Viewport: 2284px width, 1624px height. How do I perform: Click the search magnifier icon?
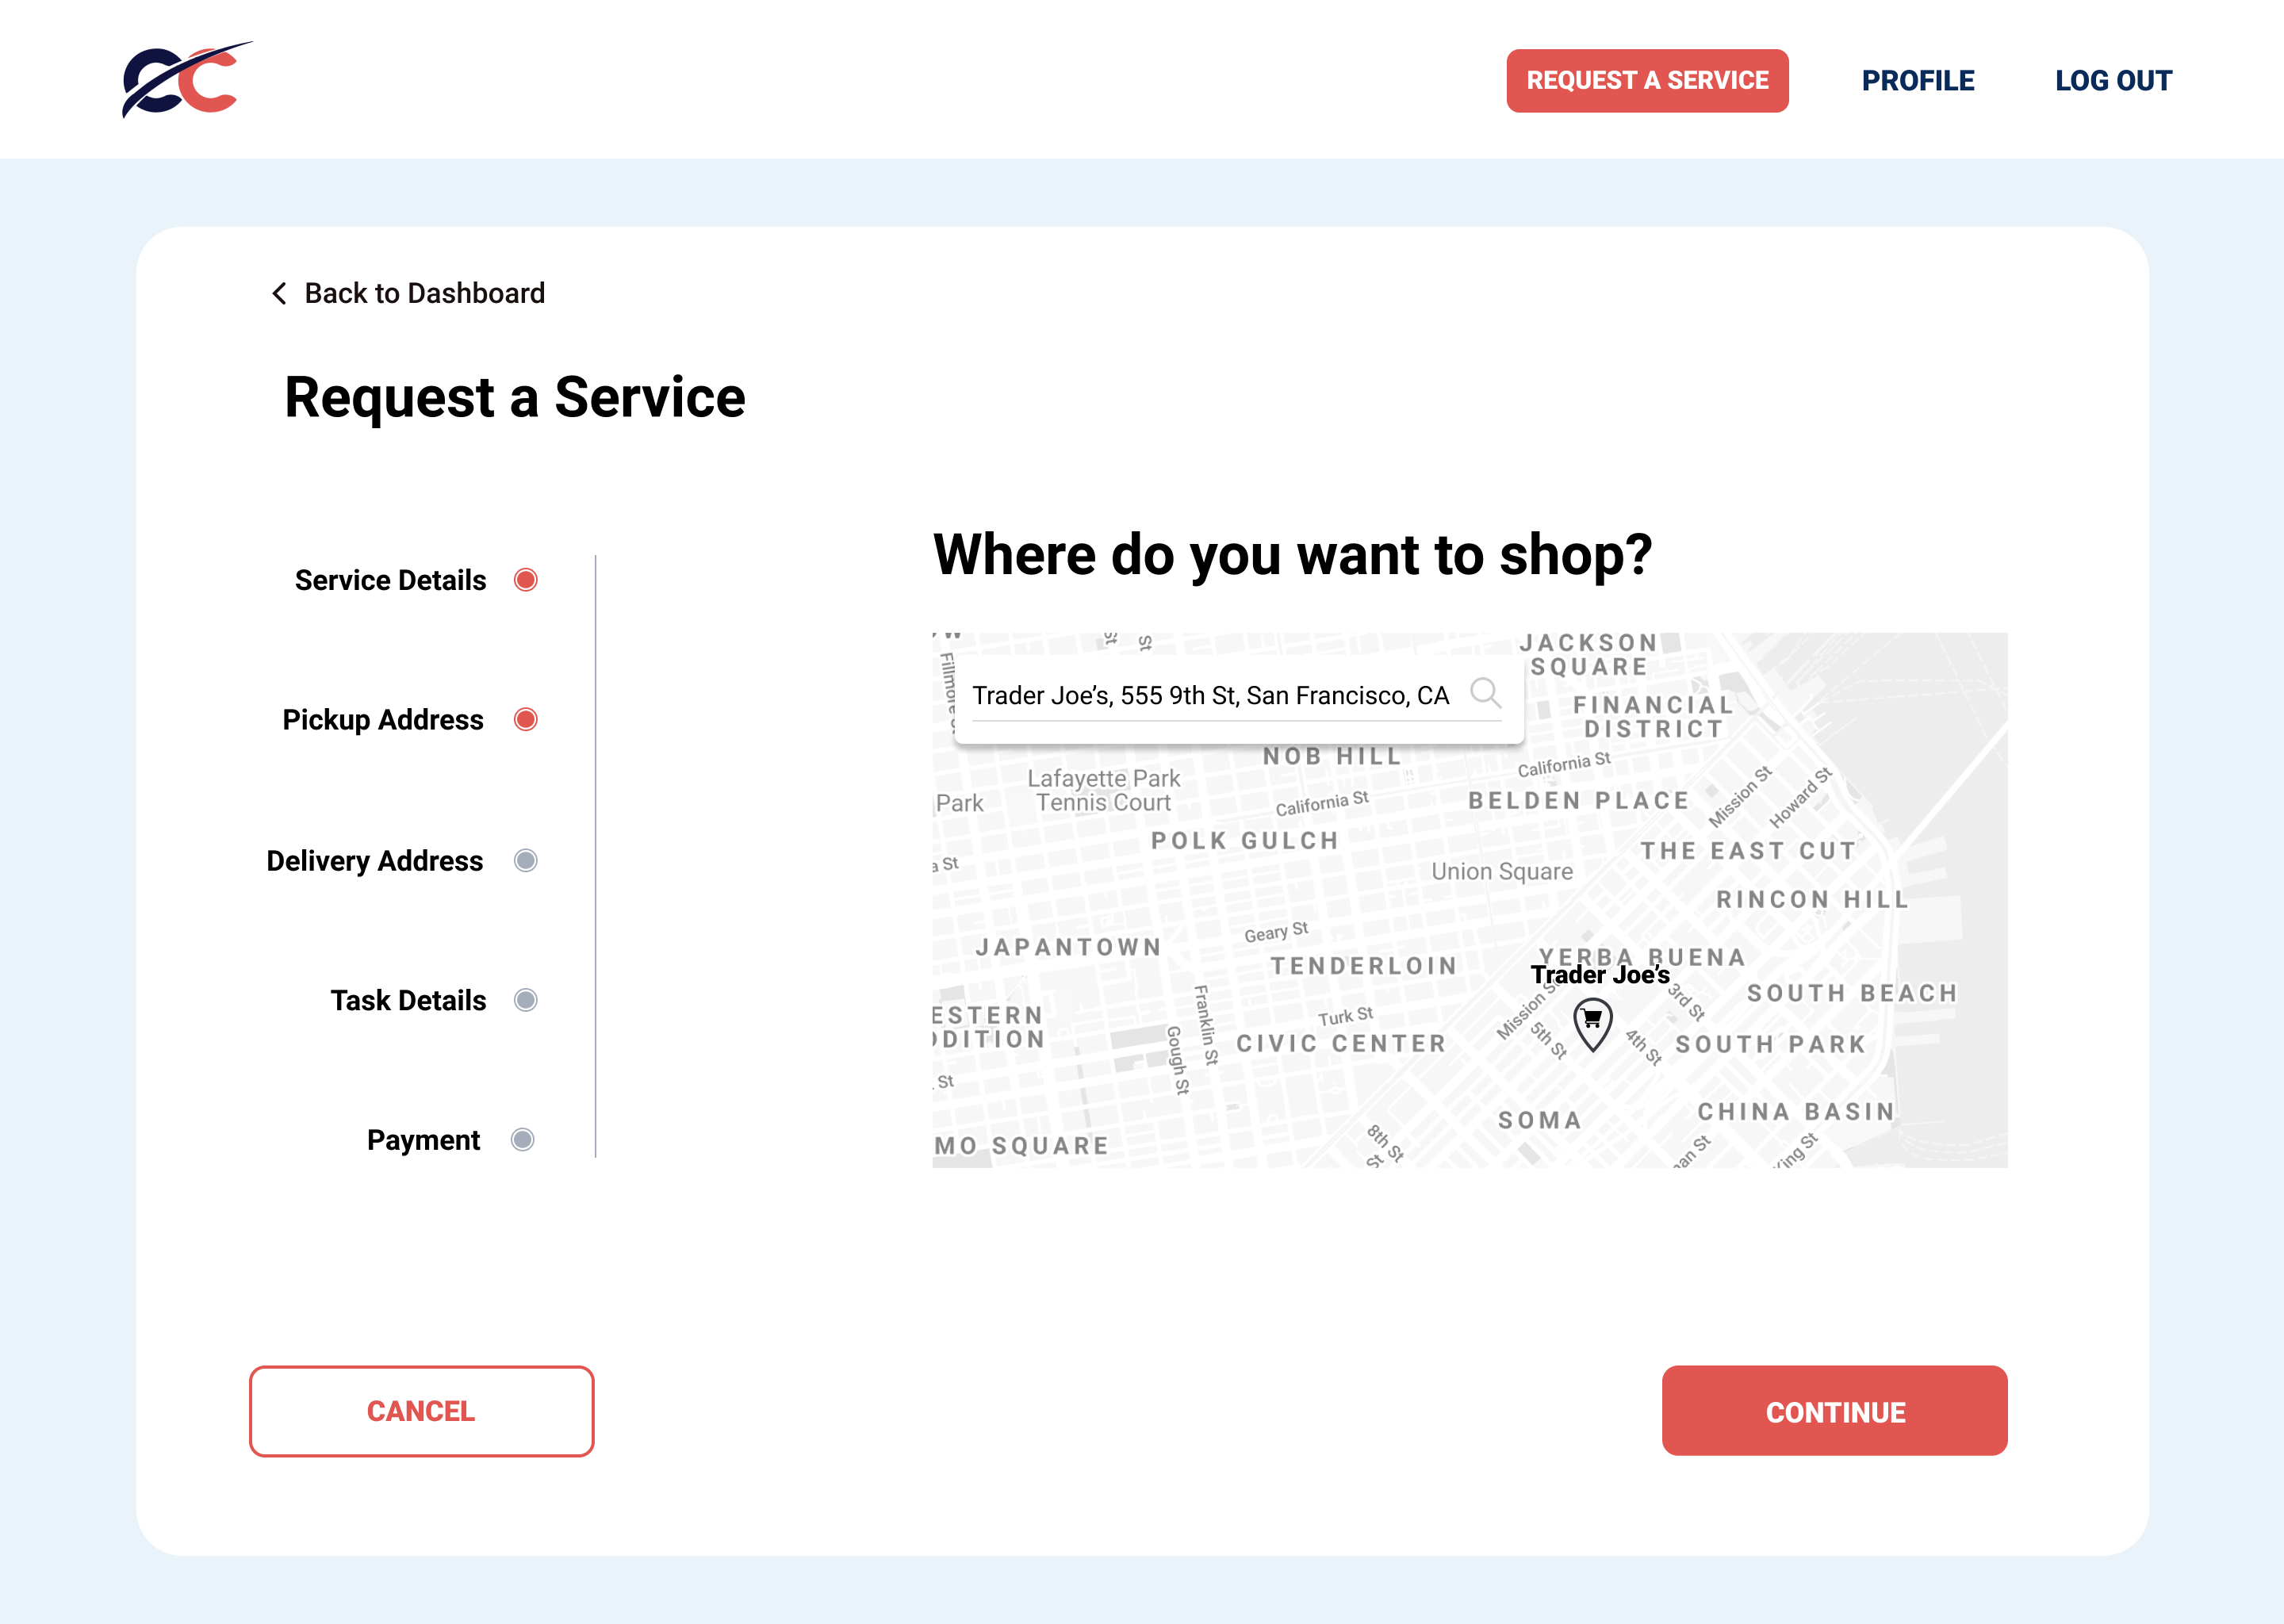click(1485, 692)
